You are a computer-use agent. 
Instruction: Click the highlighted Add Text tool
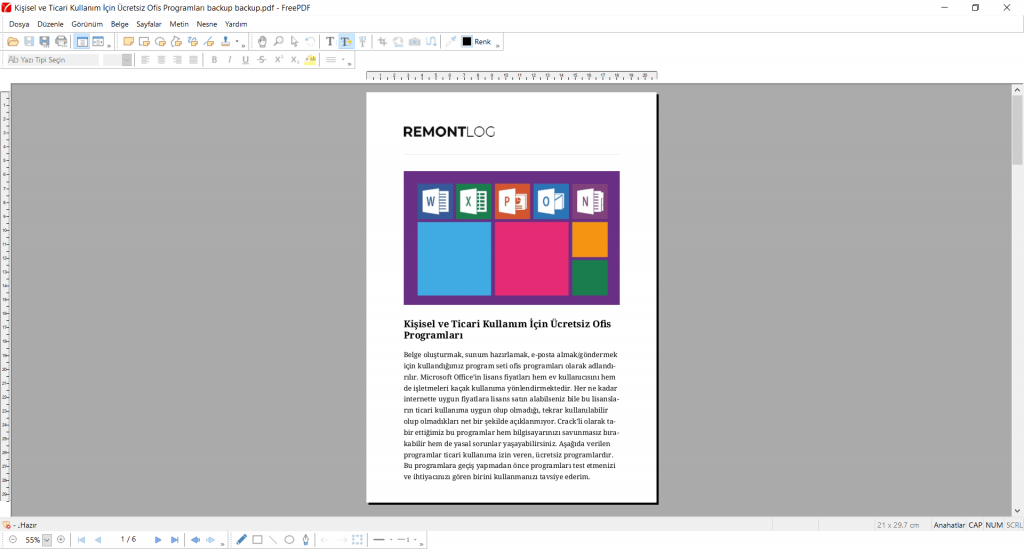coord(346,42)
